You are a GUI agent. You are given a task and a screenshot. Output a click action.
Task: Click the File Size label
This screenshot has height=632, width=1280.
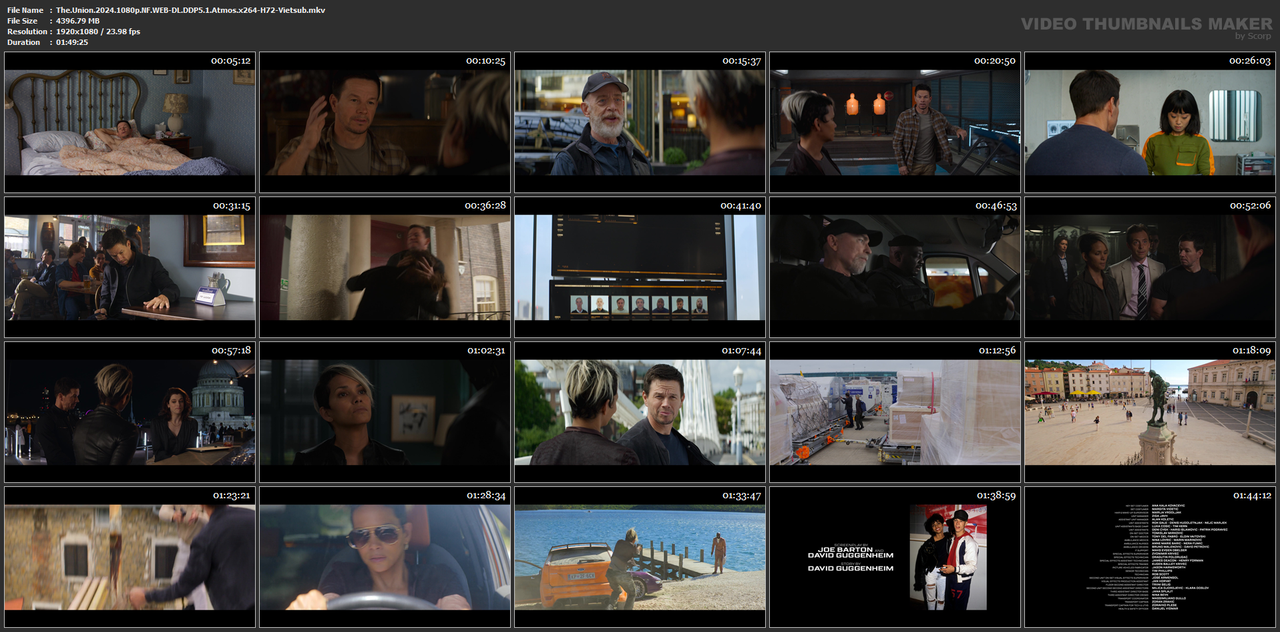pyautogui.click(x=22, y=21)
